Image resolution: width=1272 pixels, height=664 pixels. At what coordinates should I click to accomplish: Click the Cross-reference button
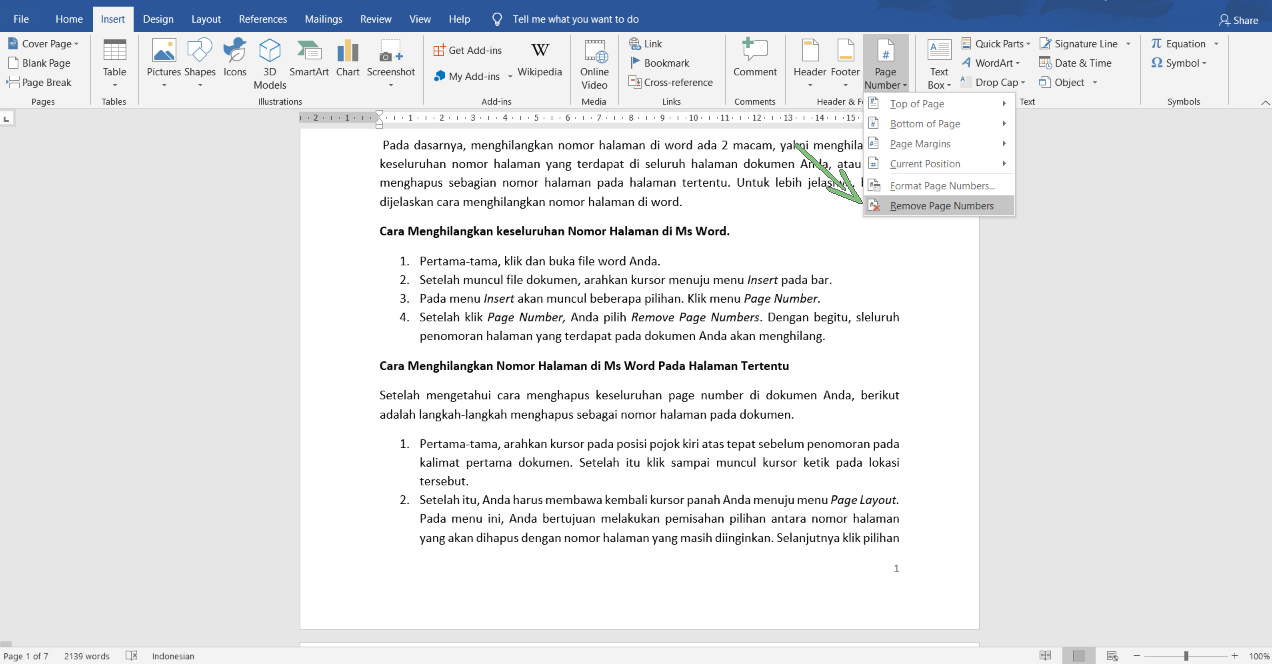671,83
